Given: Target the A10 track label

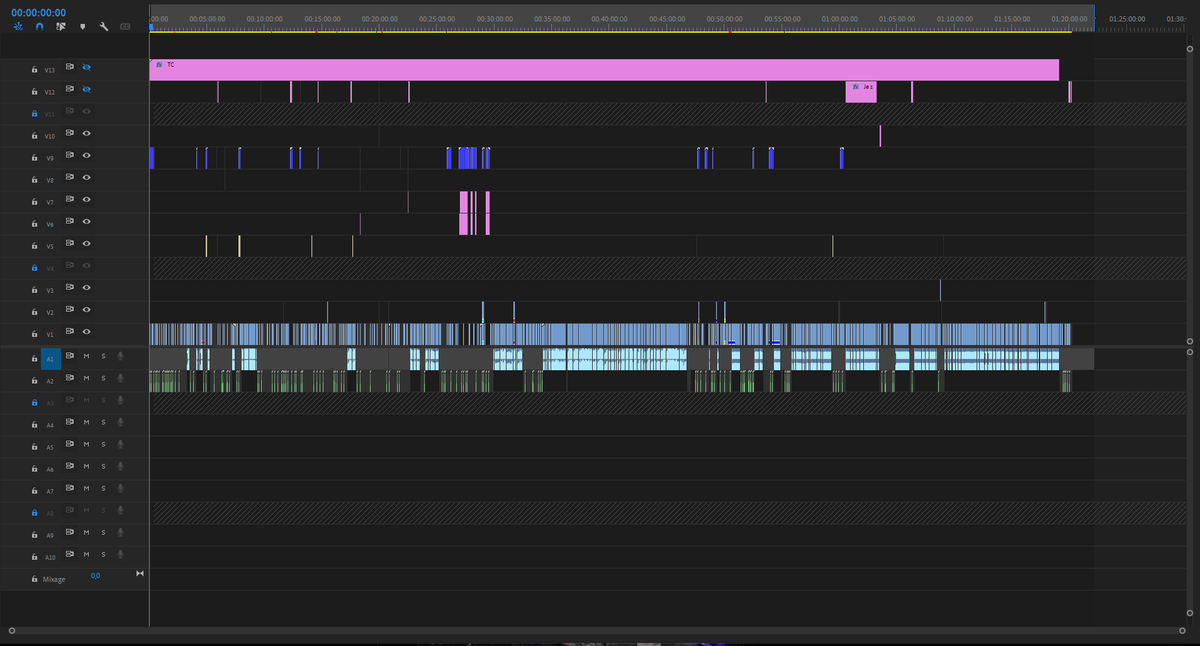Looking at the screenshot, I should pyautogui.click(x=50, y=557).
